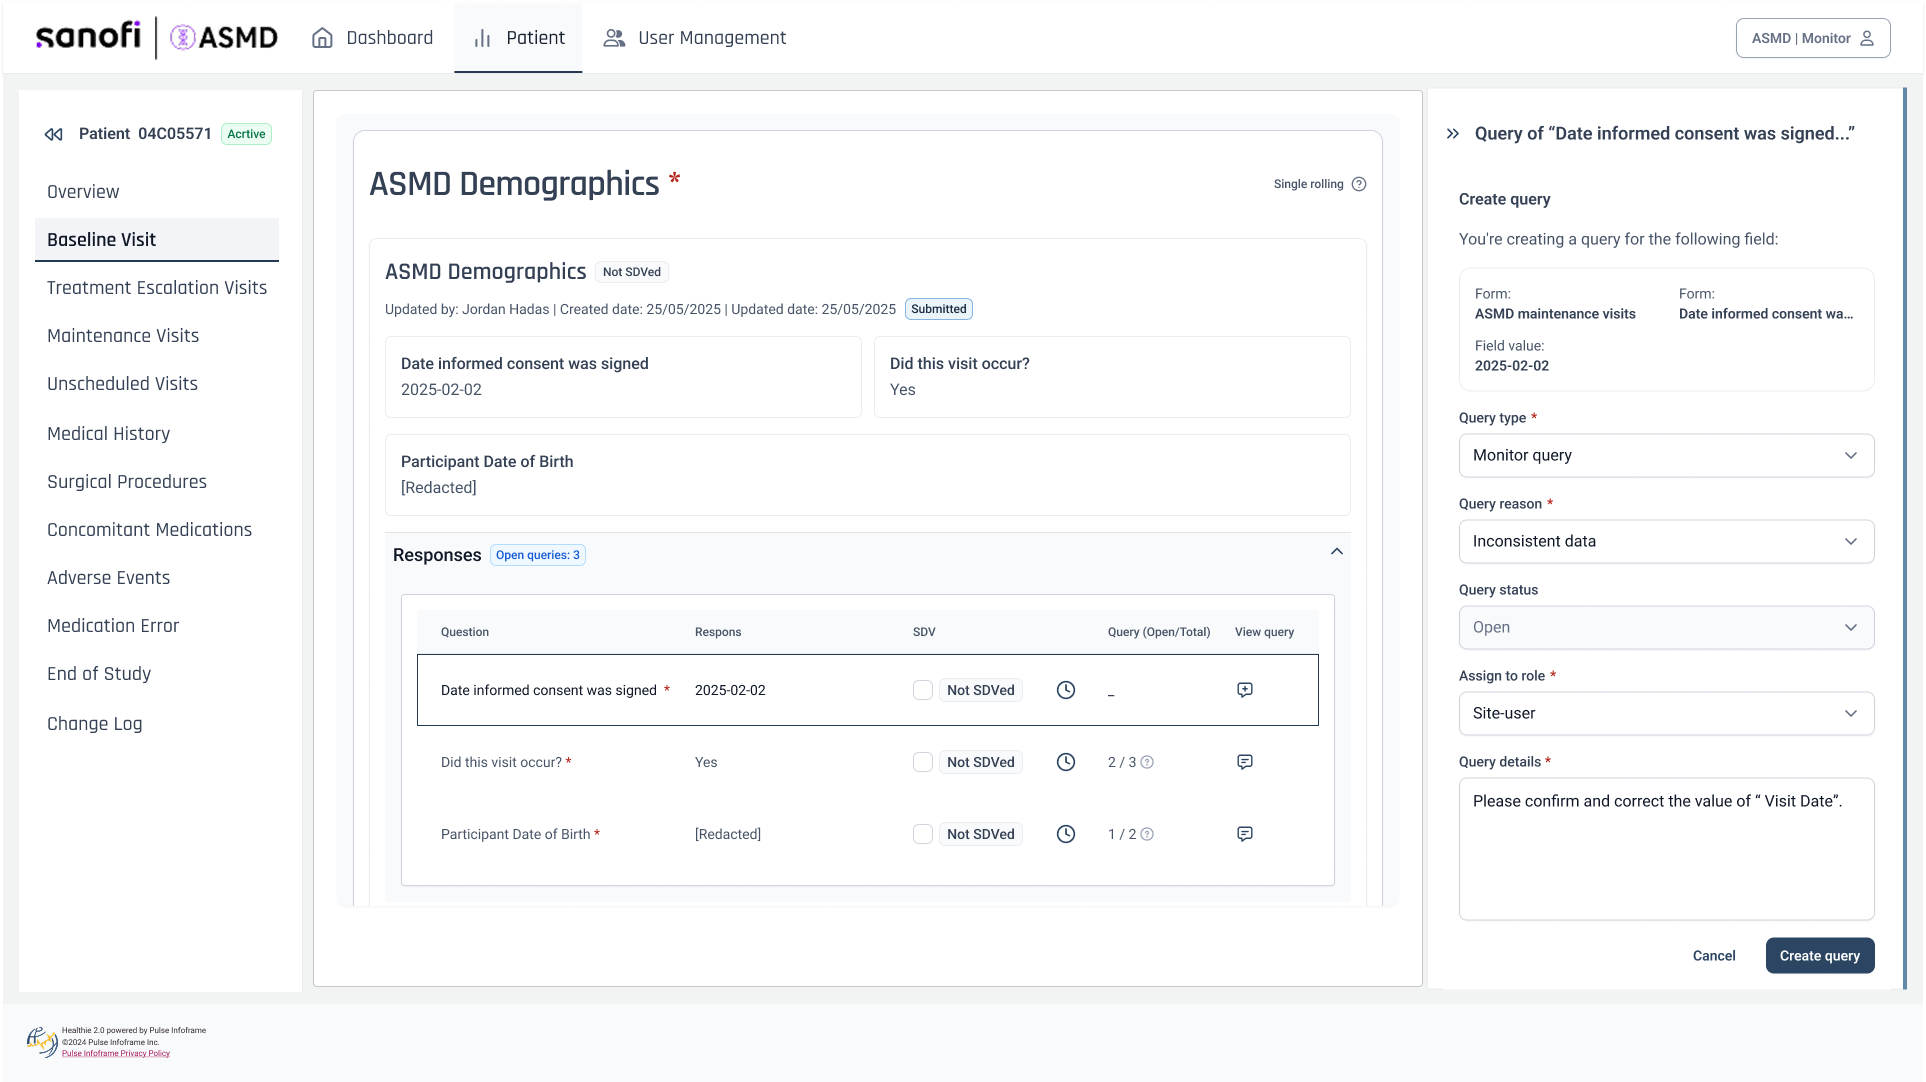This screenshot has height=1082, width=1926.
Task: View history clock for informed consent row
Action: tap(1066, 690)
